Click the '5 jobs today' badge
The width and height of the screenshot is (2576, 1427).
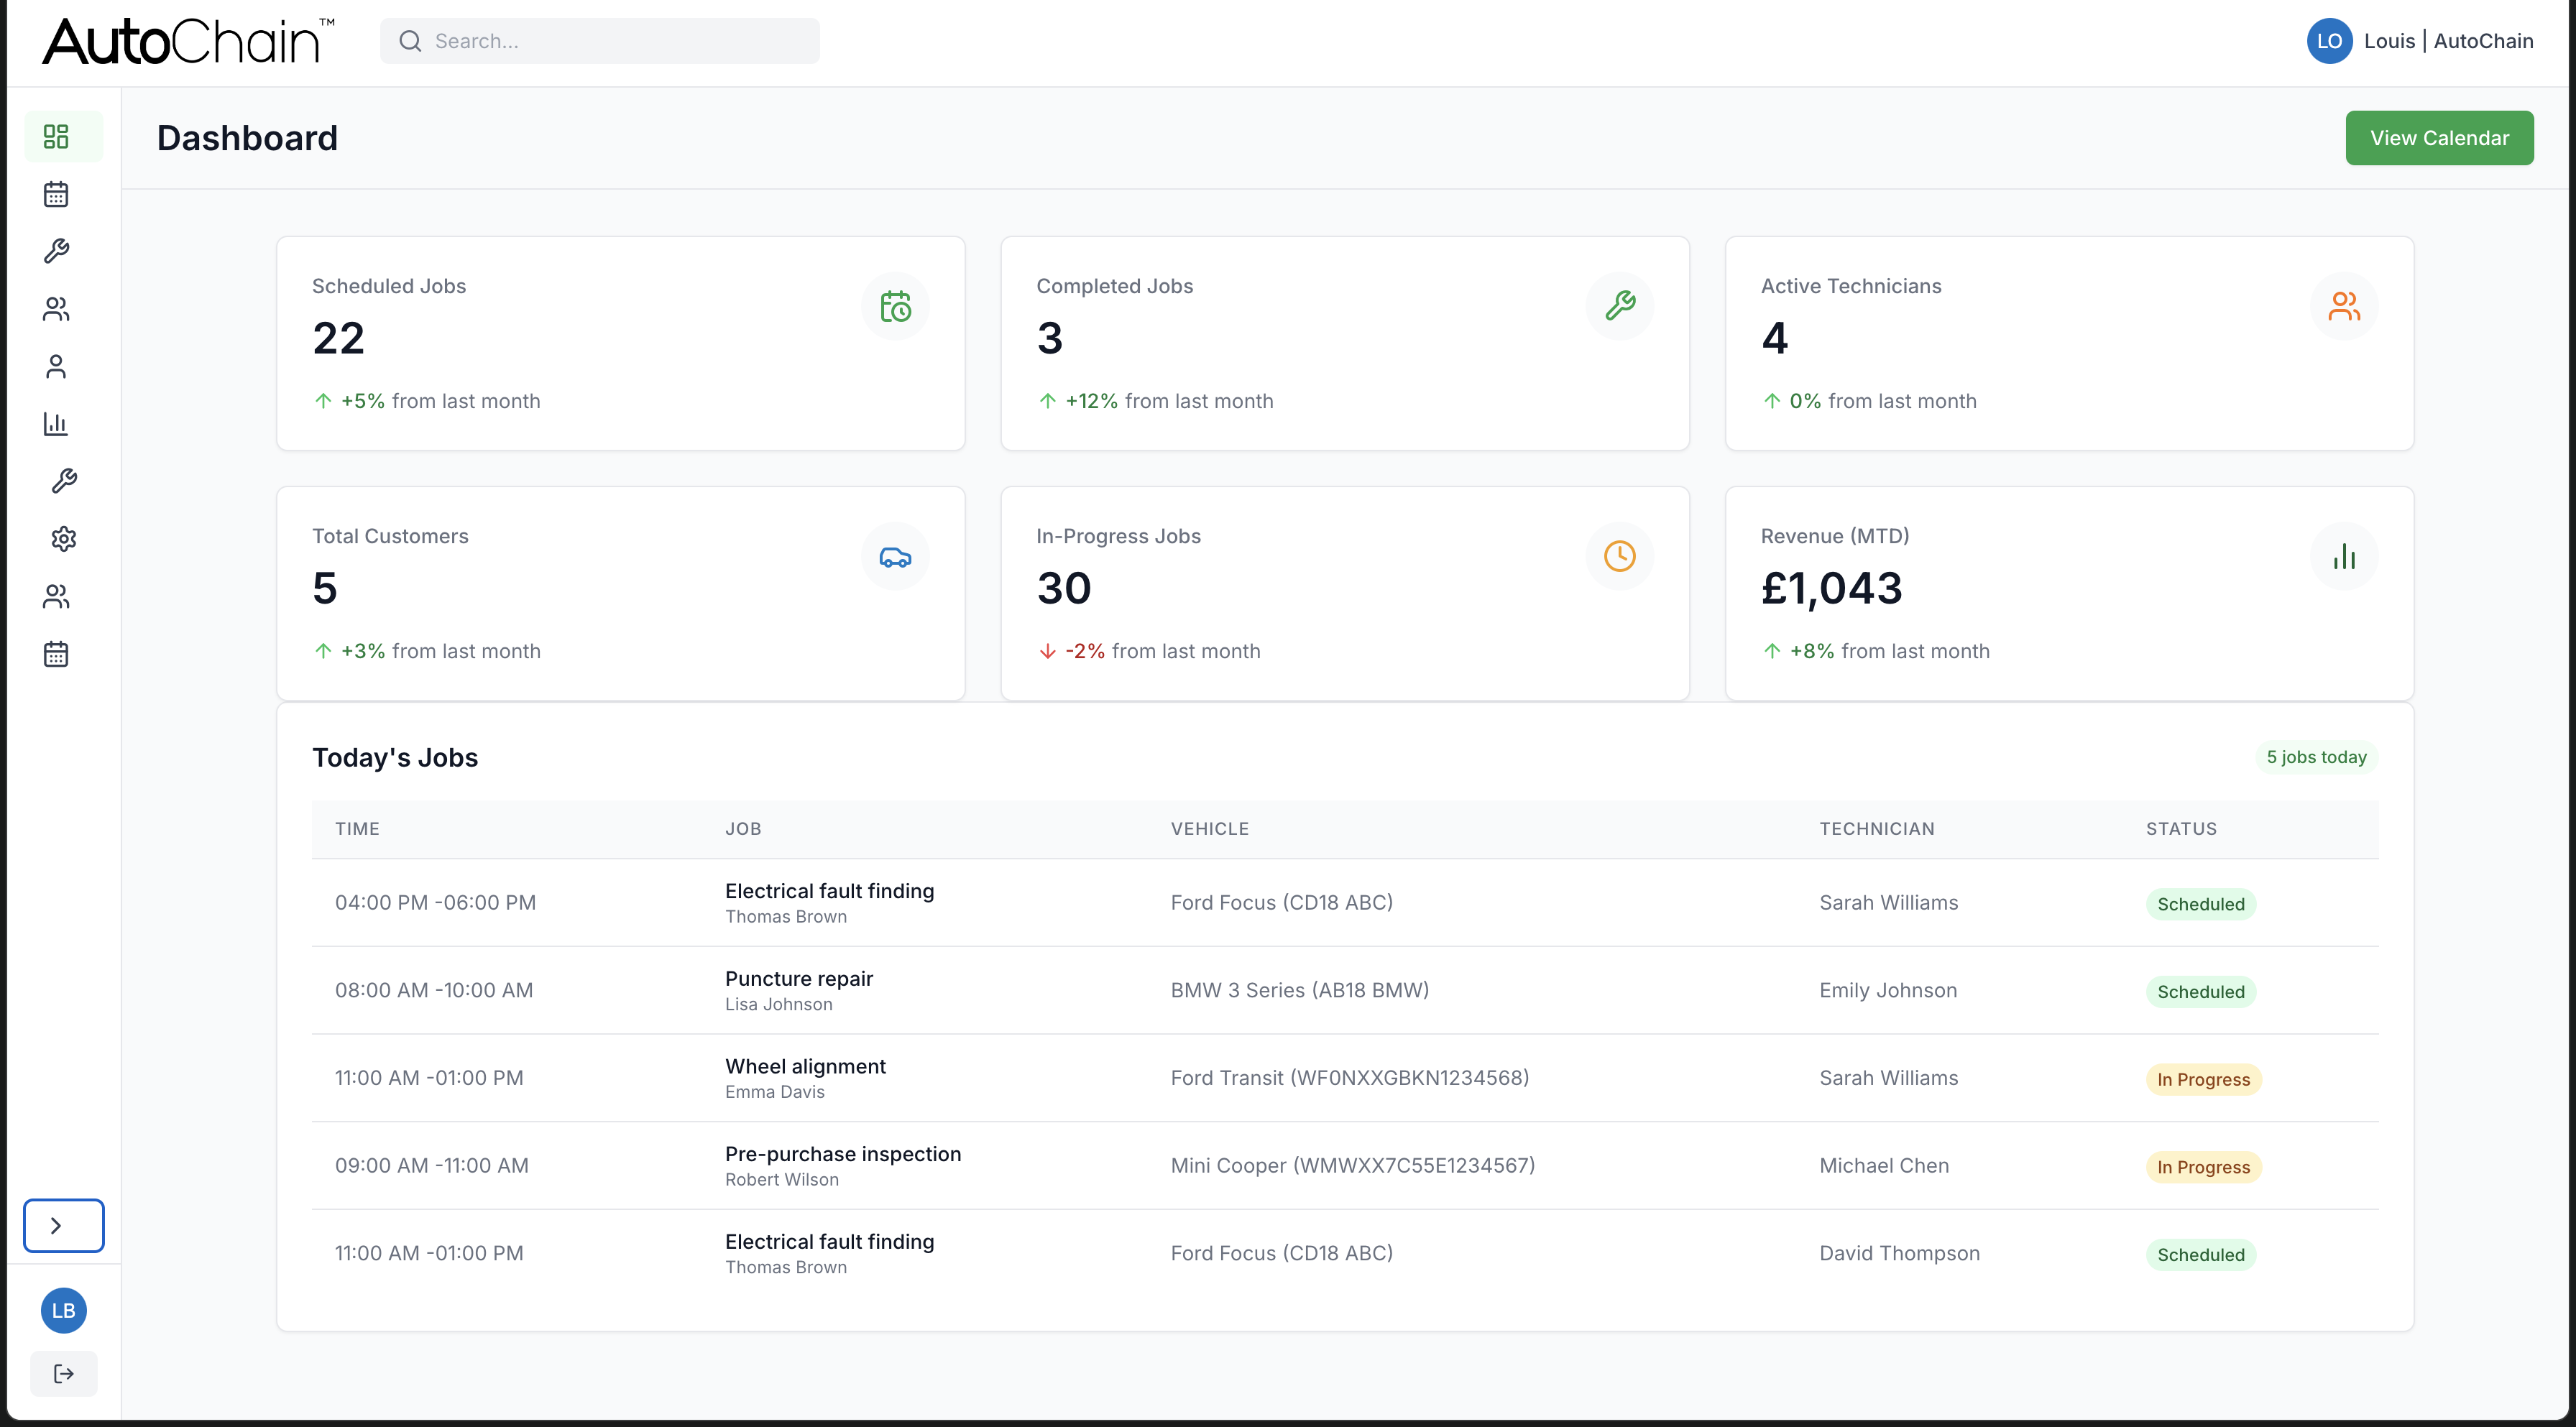pyautogui.click(x=2317, y=757)
